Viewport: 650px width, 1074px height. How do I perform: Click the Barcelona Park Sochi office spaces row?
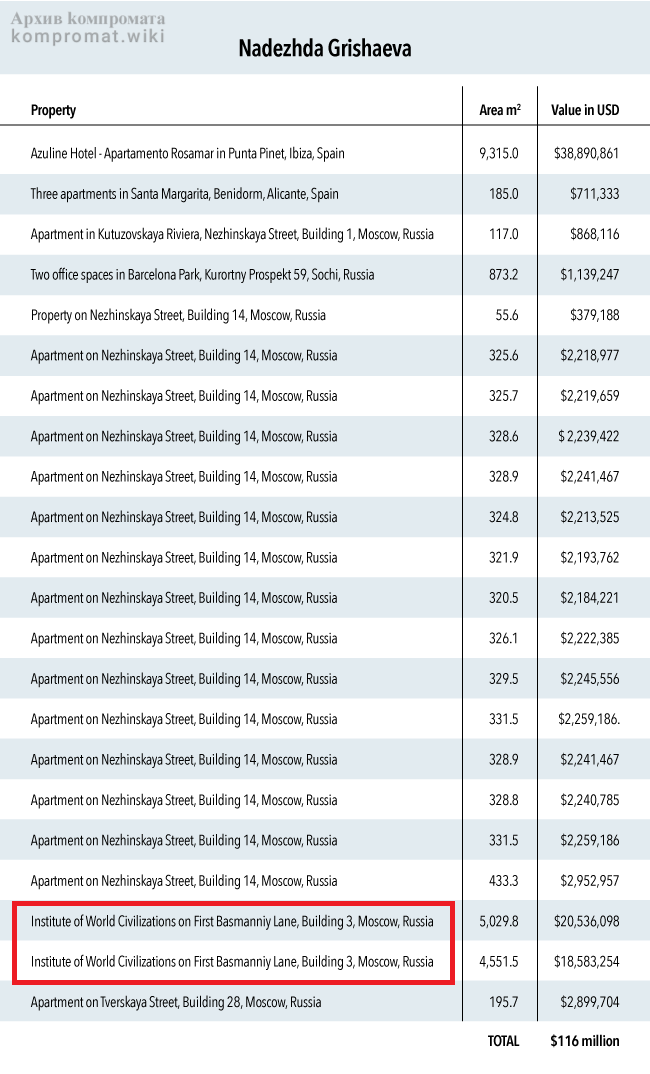(x=202, y=275)
